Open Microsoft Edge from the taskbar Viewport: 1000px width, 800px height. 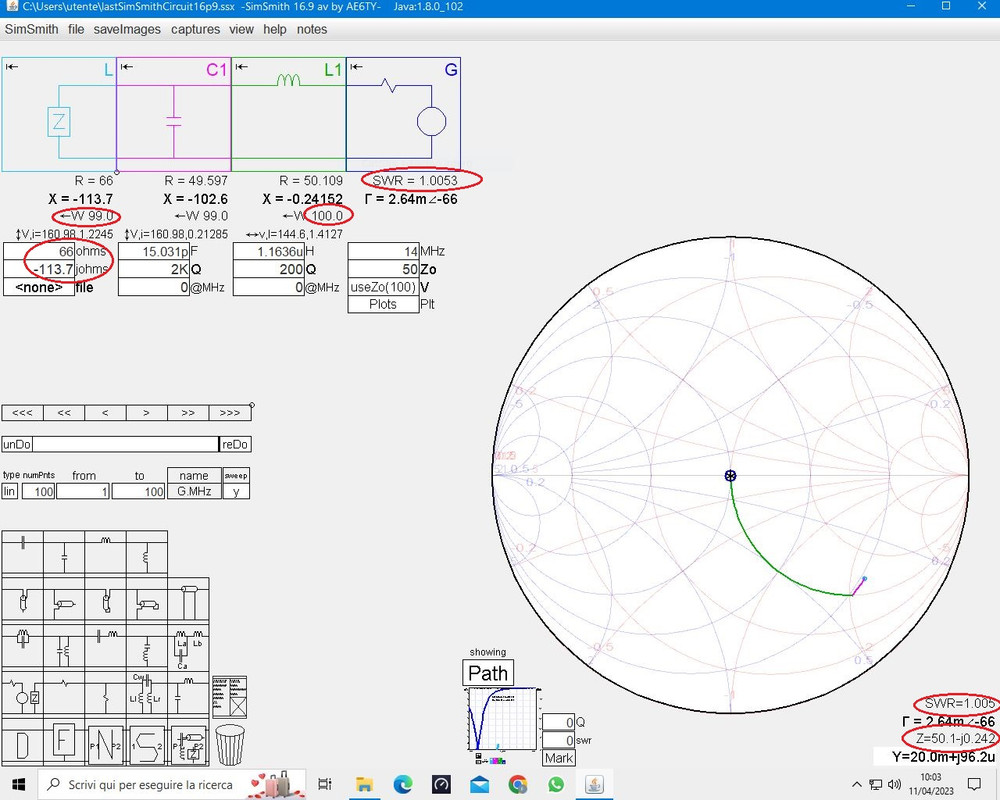(402, 784)
